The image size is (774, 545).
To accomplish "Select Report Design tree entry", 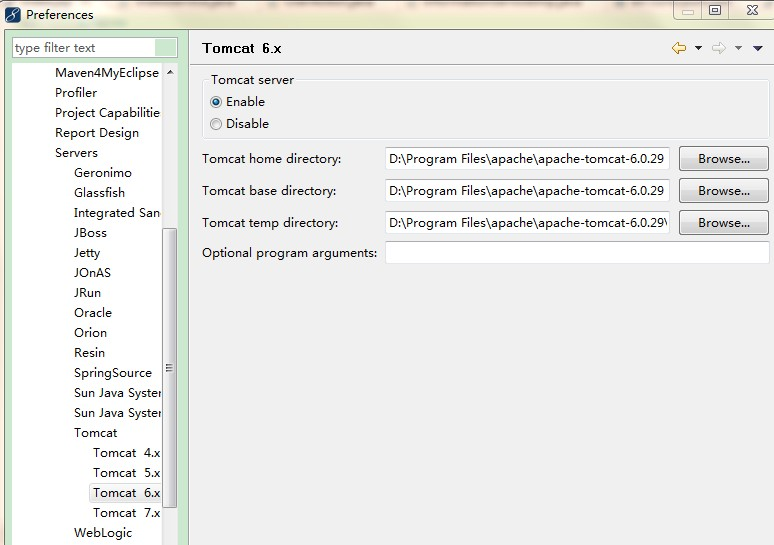I will (x=97, y=133).
